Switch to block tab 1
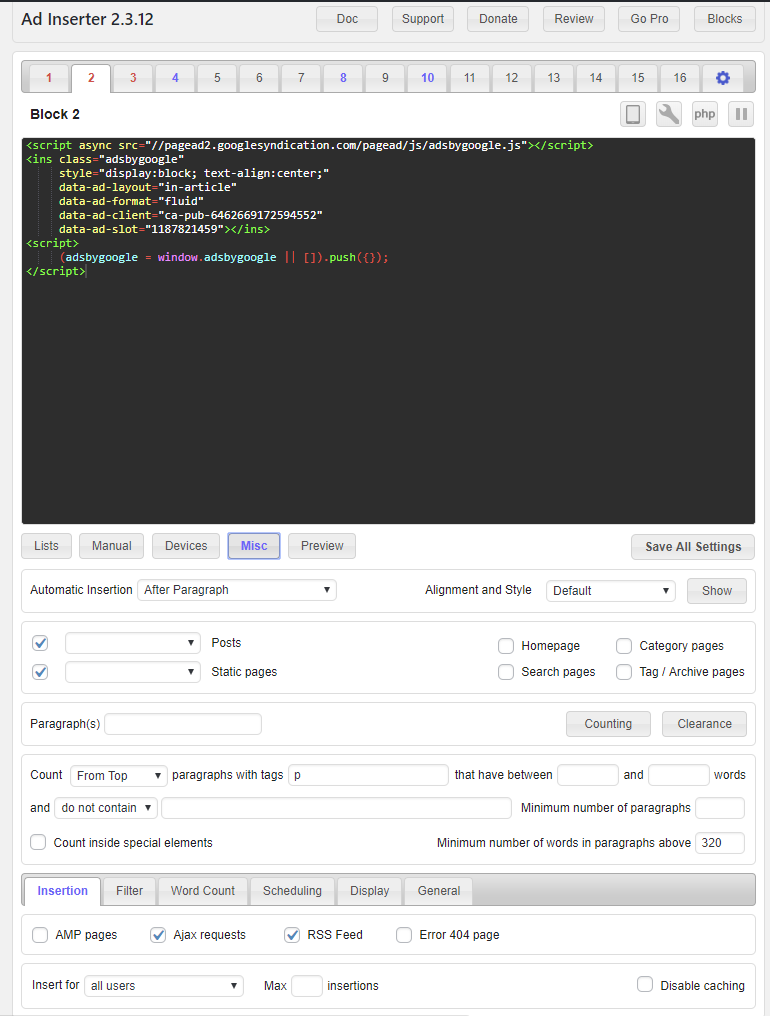The height and width of the screenshot is (1016, 770). click(x=49, y=78)
